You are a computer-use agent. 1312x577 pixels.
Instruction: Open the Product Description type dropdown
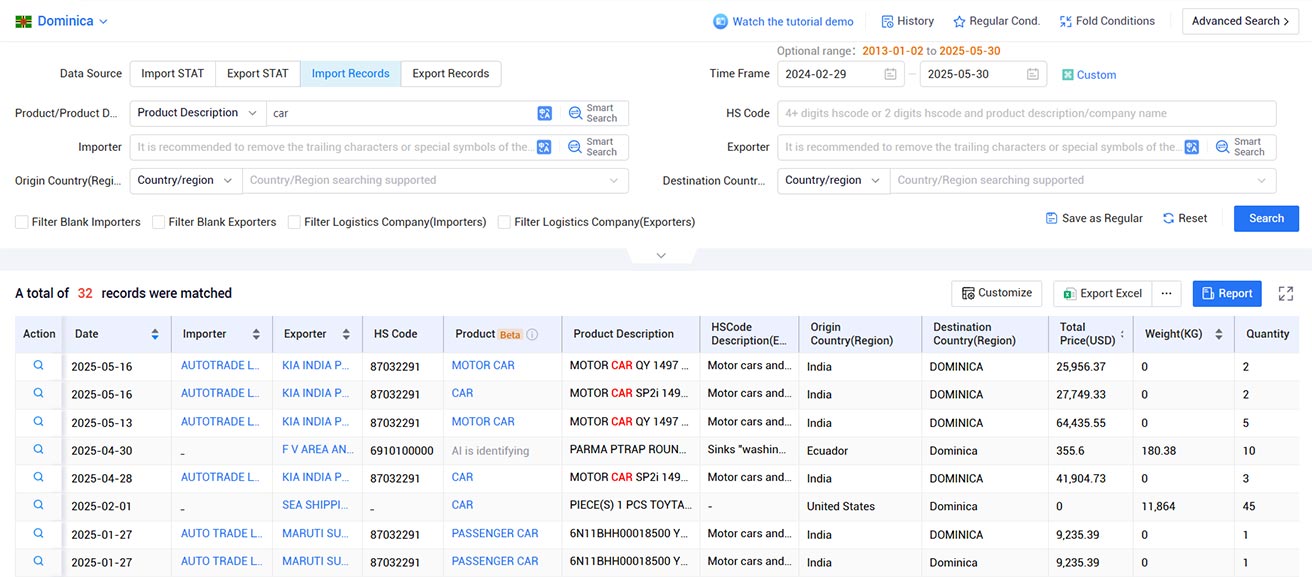[x=197, y=113]
